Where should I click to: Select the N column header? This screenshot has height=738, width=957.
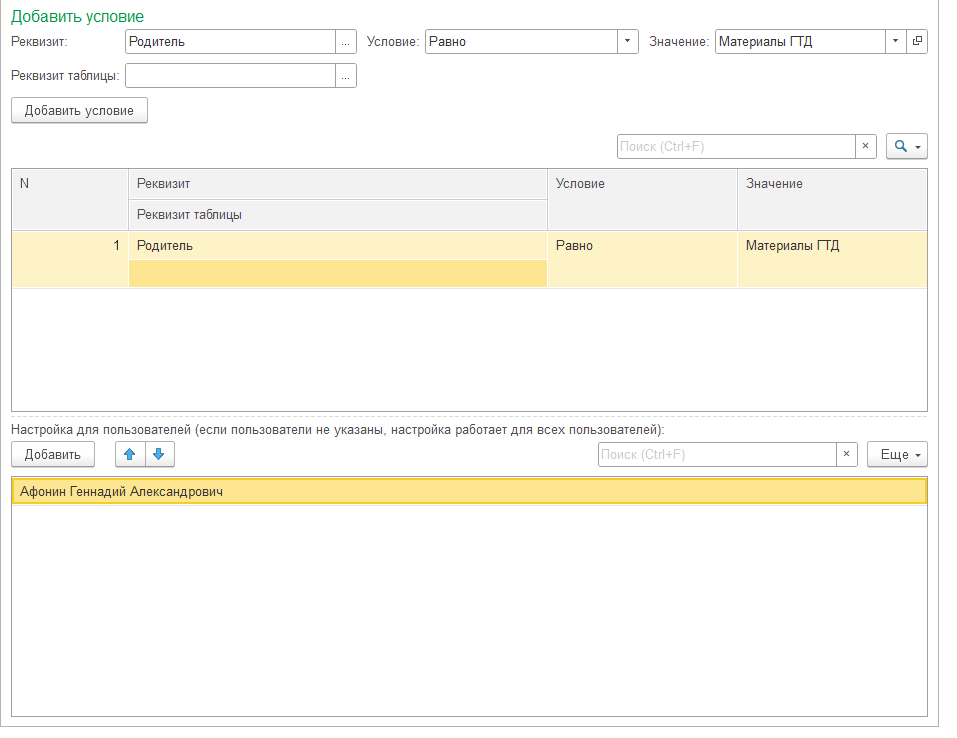[70, 200]
